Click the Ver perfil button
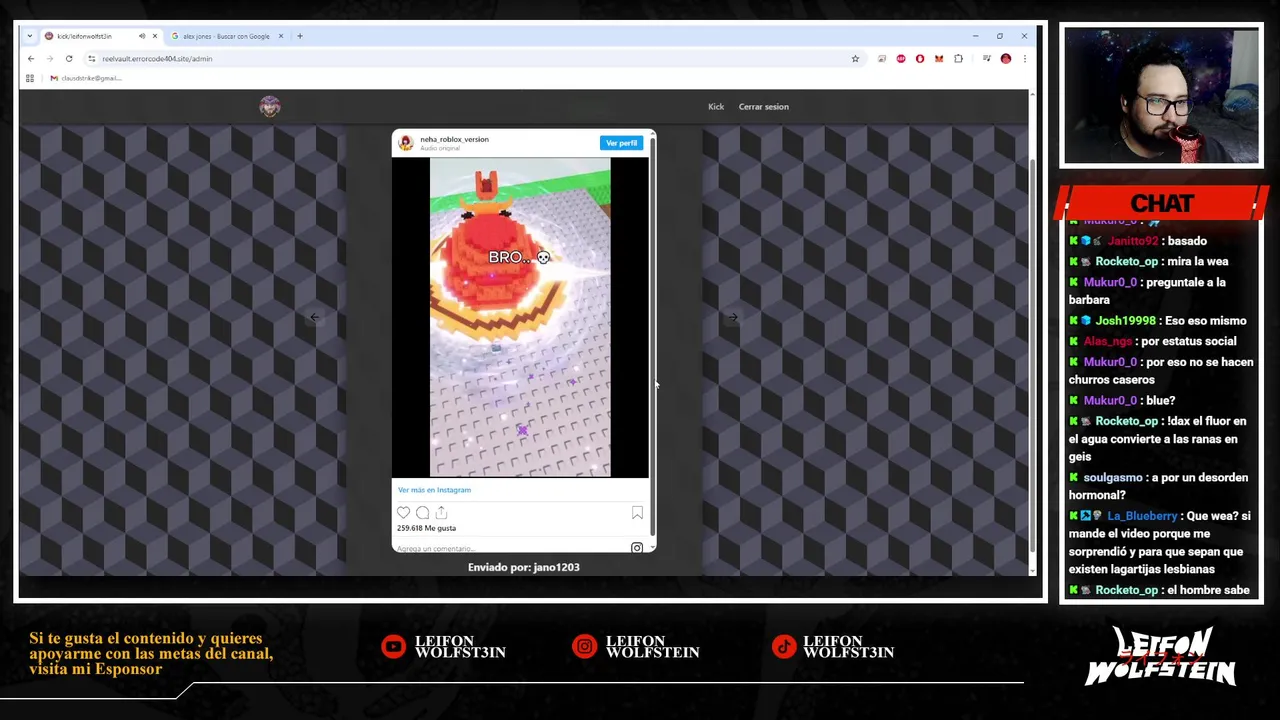1280x720 pixels. (x=621, y=143)
